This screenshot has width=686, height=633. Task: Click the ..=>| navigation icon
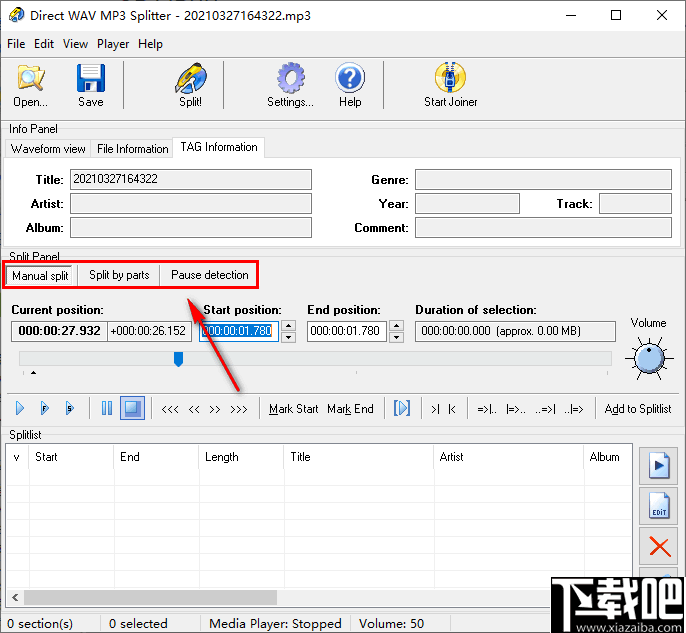tap(545, 409)
